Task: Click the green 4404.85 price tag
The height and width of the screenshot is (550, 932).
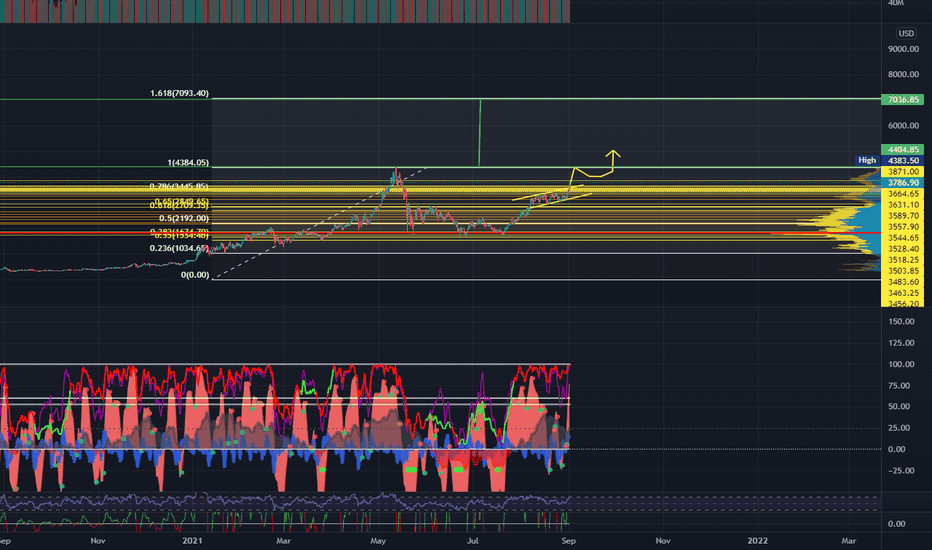Action: (902, 149)
